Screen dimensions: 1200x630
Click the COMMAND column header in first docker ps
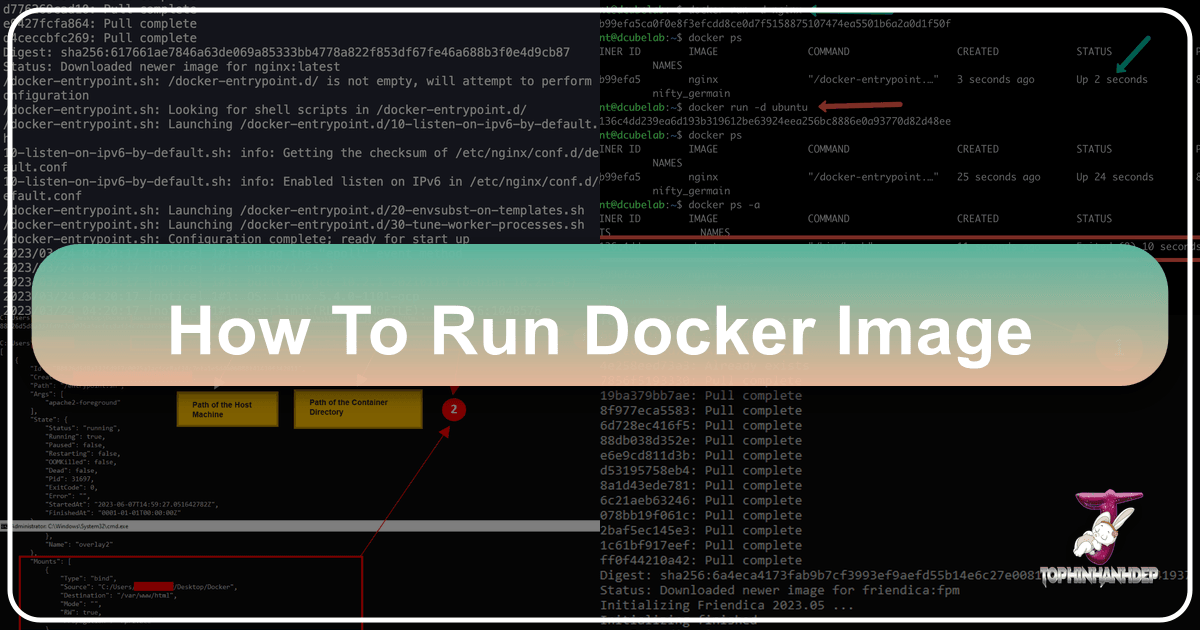(828, 51)
